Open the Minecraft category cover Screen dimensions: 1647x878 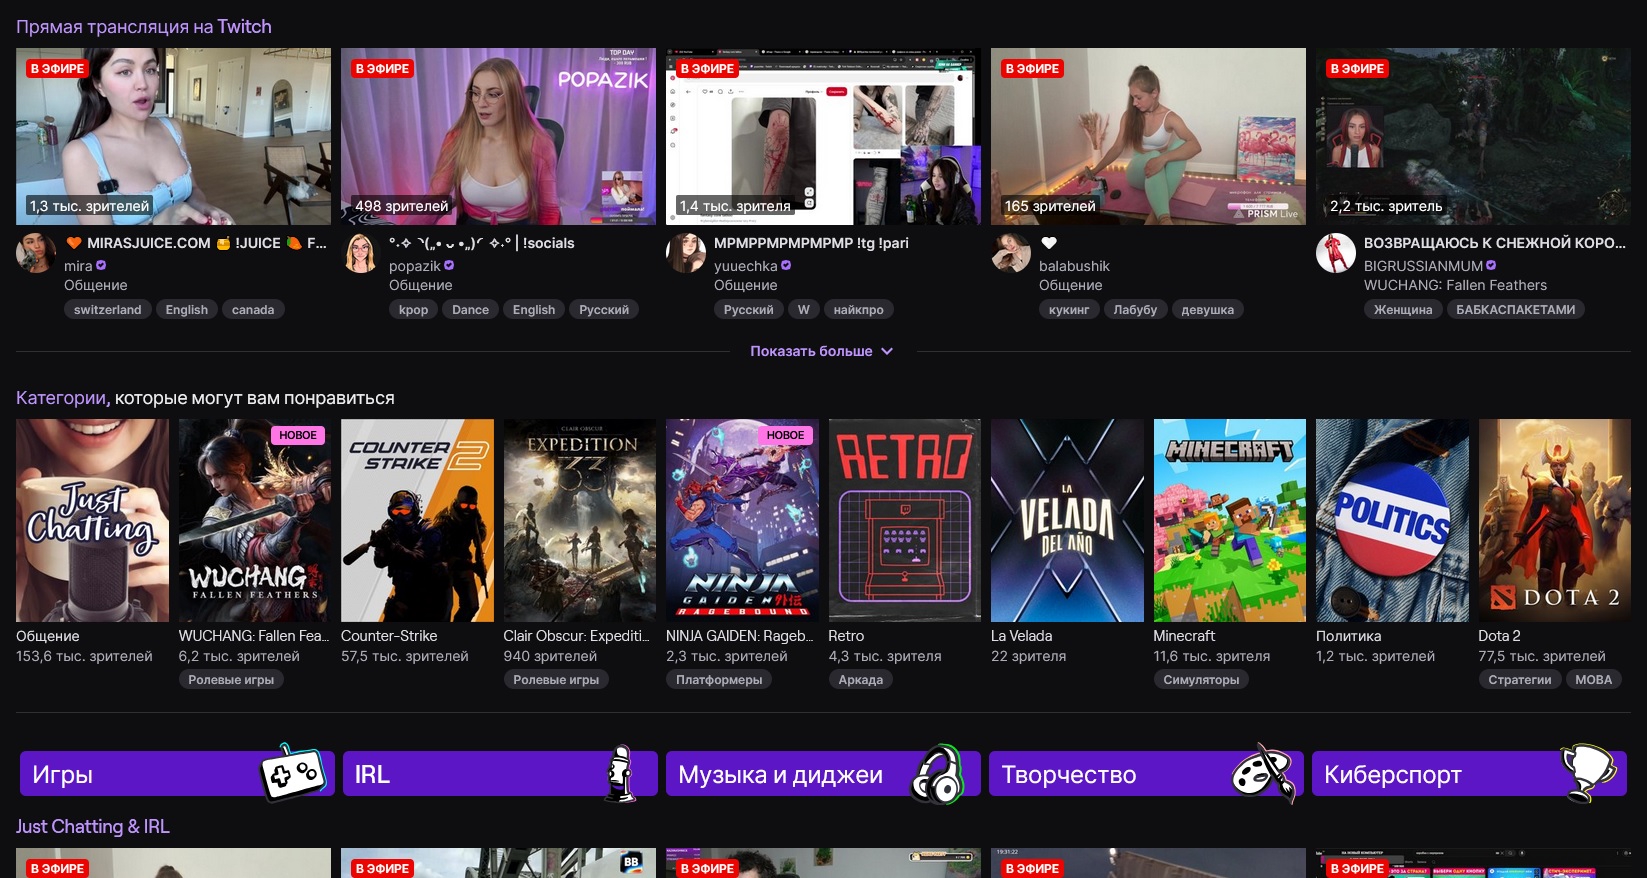pyautogui.click(x=1230, y=520)
